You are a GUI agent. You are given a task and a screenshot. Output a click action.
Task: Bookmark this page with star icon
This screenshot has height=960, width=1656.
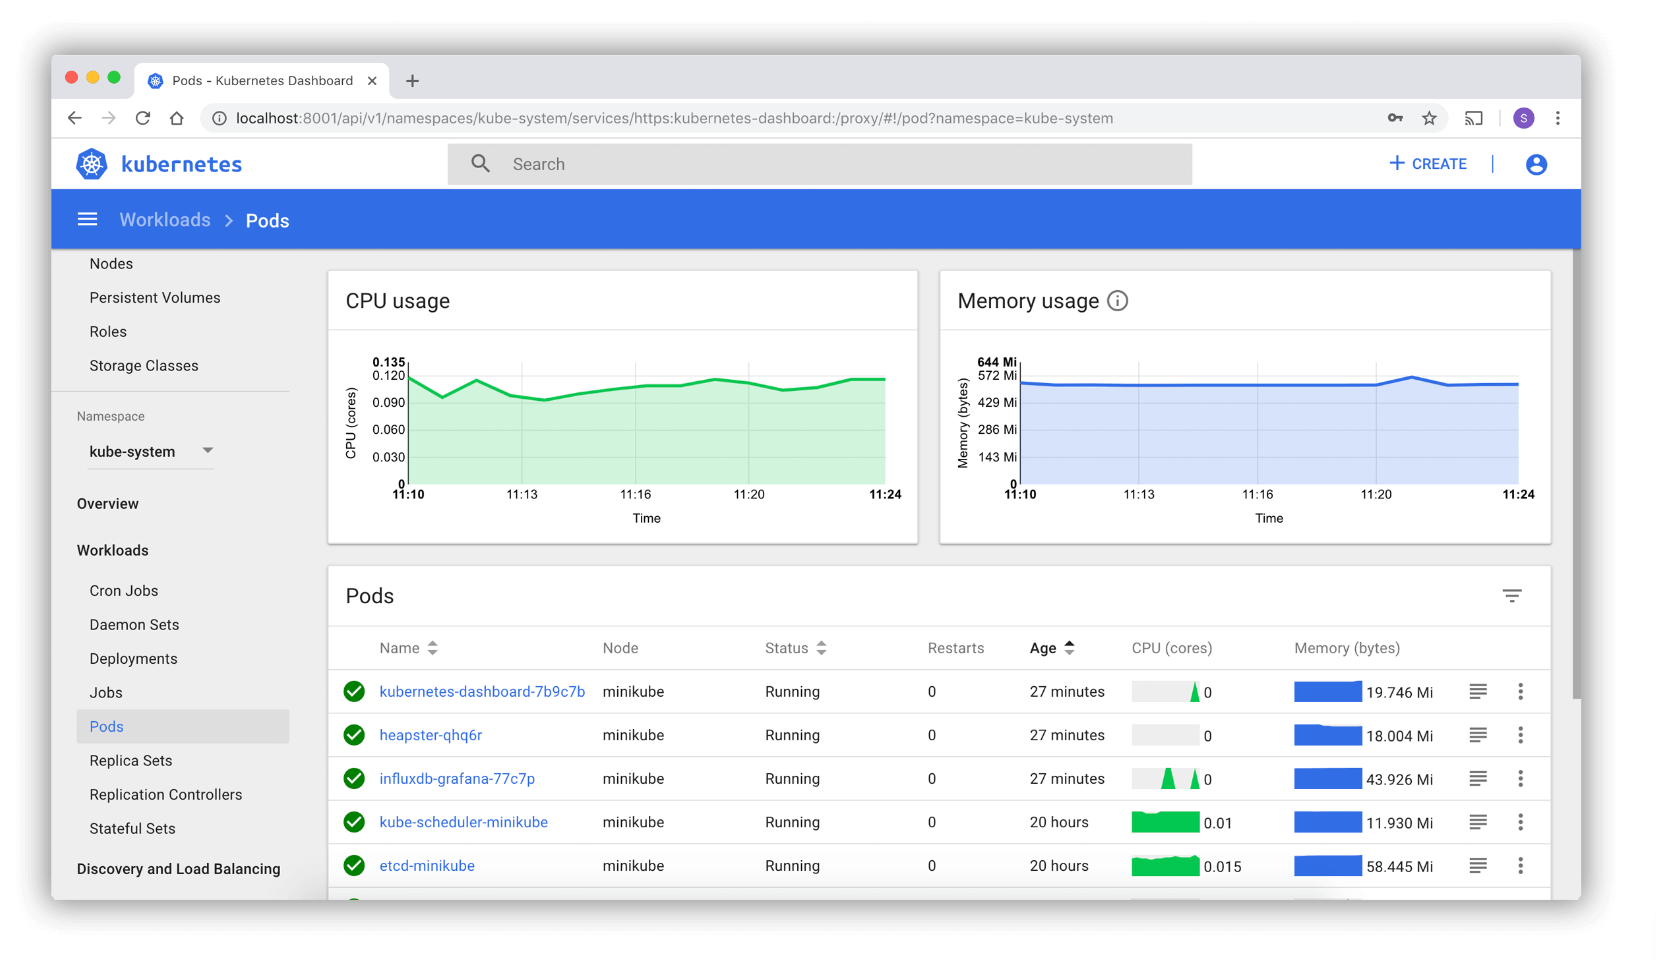(1429, 118)
